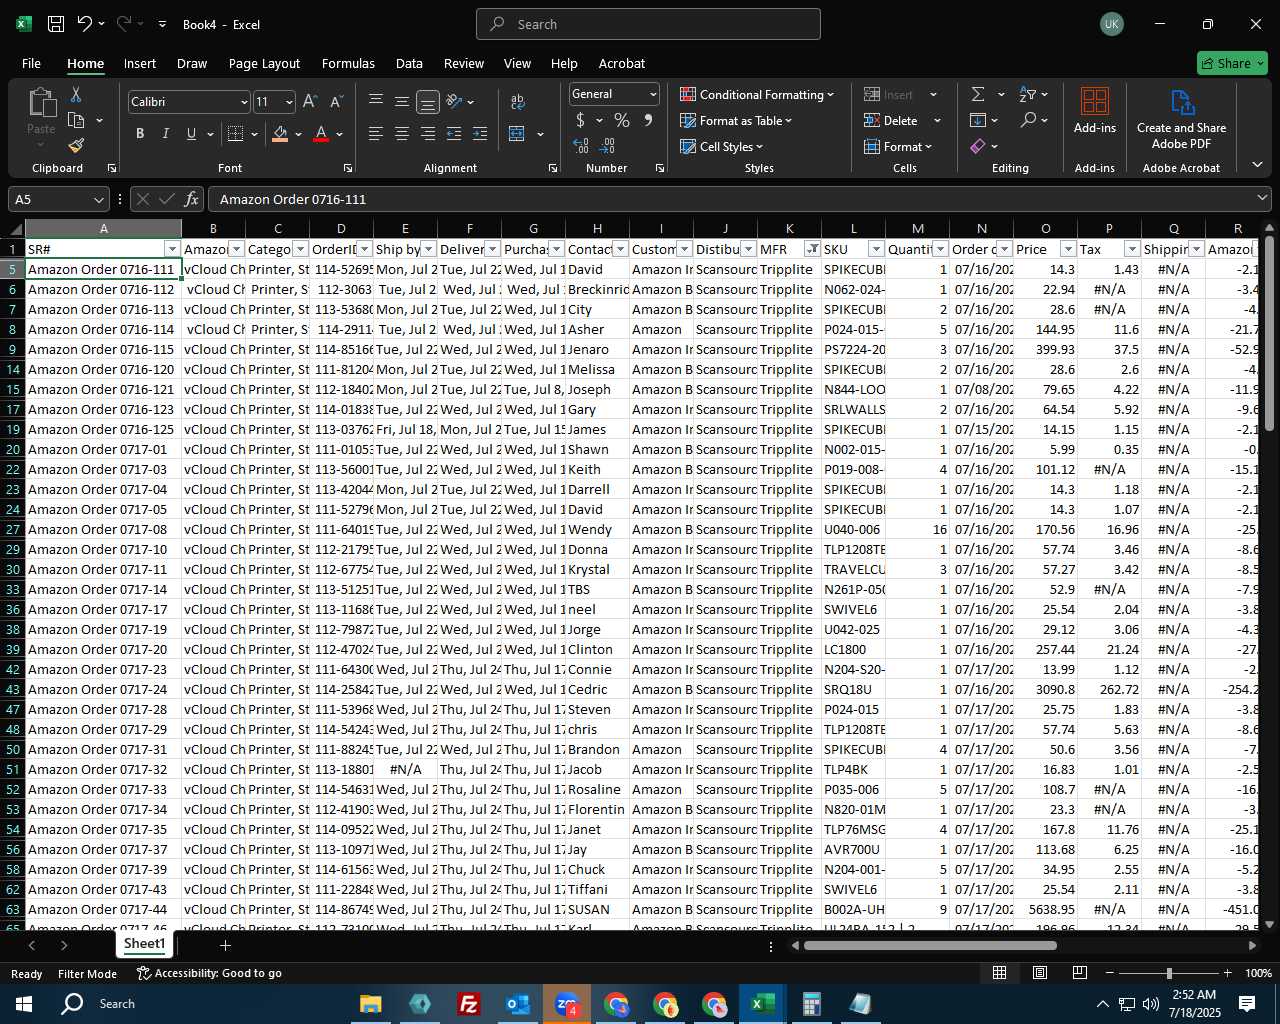The image size is (1280, 1024).
Task: Open SR# column filter dropdown
Action: (172, 249)
